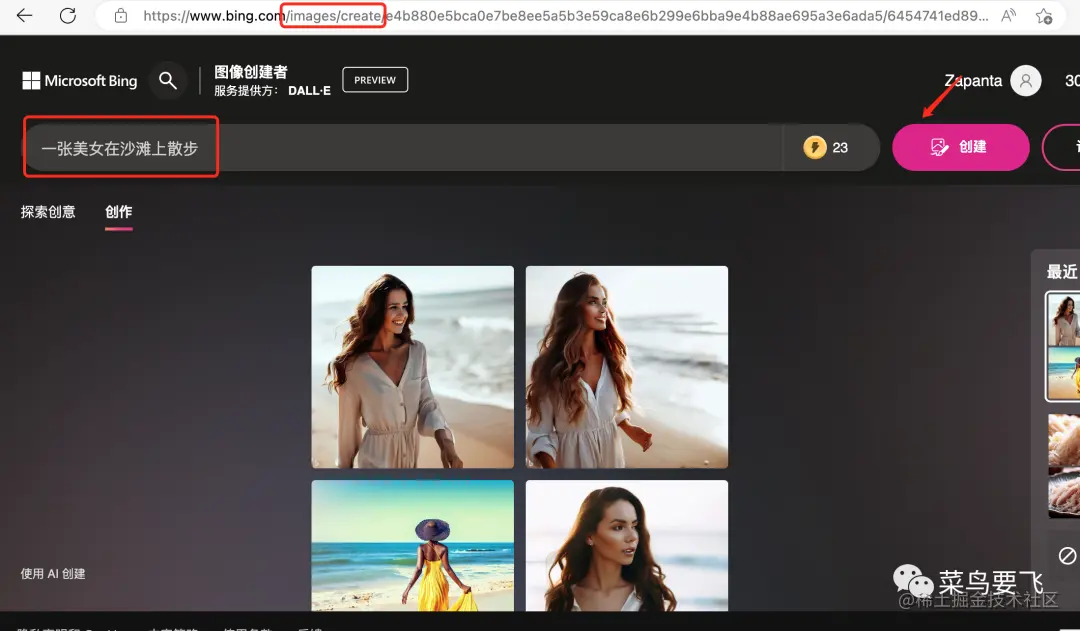Click the browser address bar URL
The image size is (1080, 631).
pyautogui.click(x=565, y=16)
